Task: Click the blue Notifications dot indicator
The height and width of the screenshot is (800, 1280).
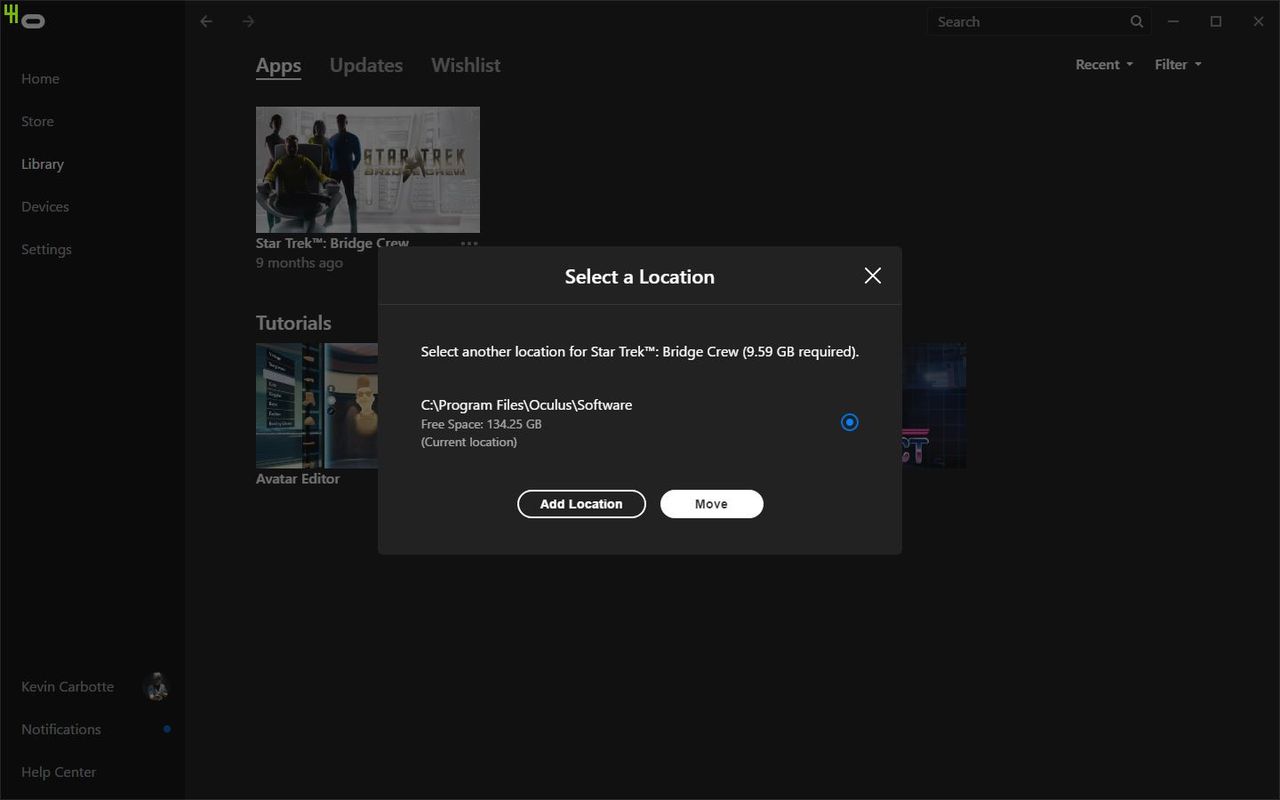Action: (x=167, y=729)
